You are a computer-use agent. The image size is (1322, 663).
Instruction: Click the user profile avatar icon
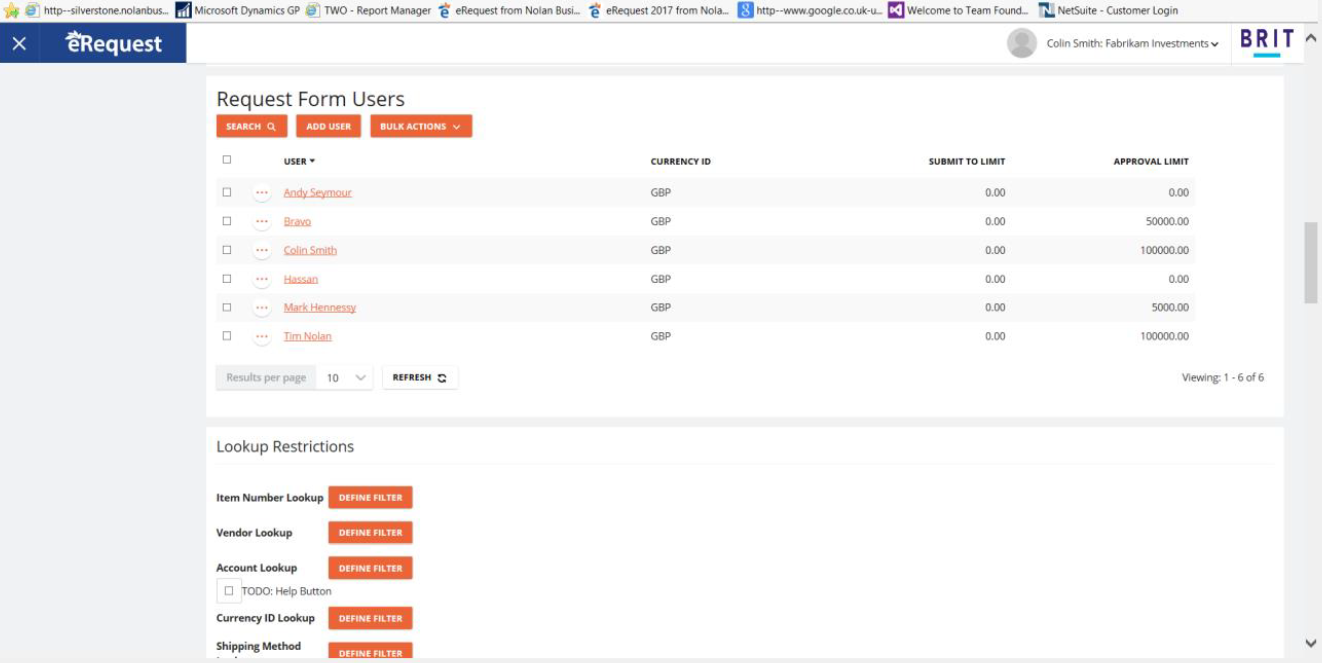pos(1021,43)
